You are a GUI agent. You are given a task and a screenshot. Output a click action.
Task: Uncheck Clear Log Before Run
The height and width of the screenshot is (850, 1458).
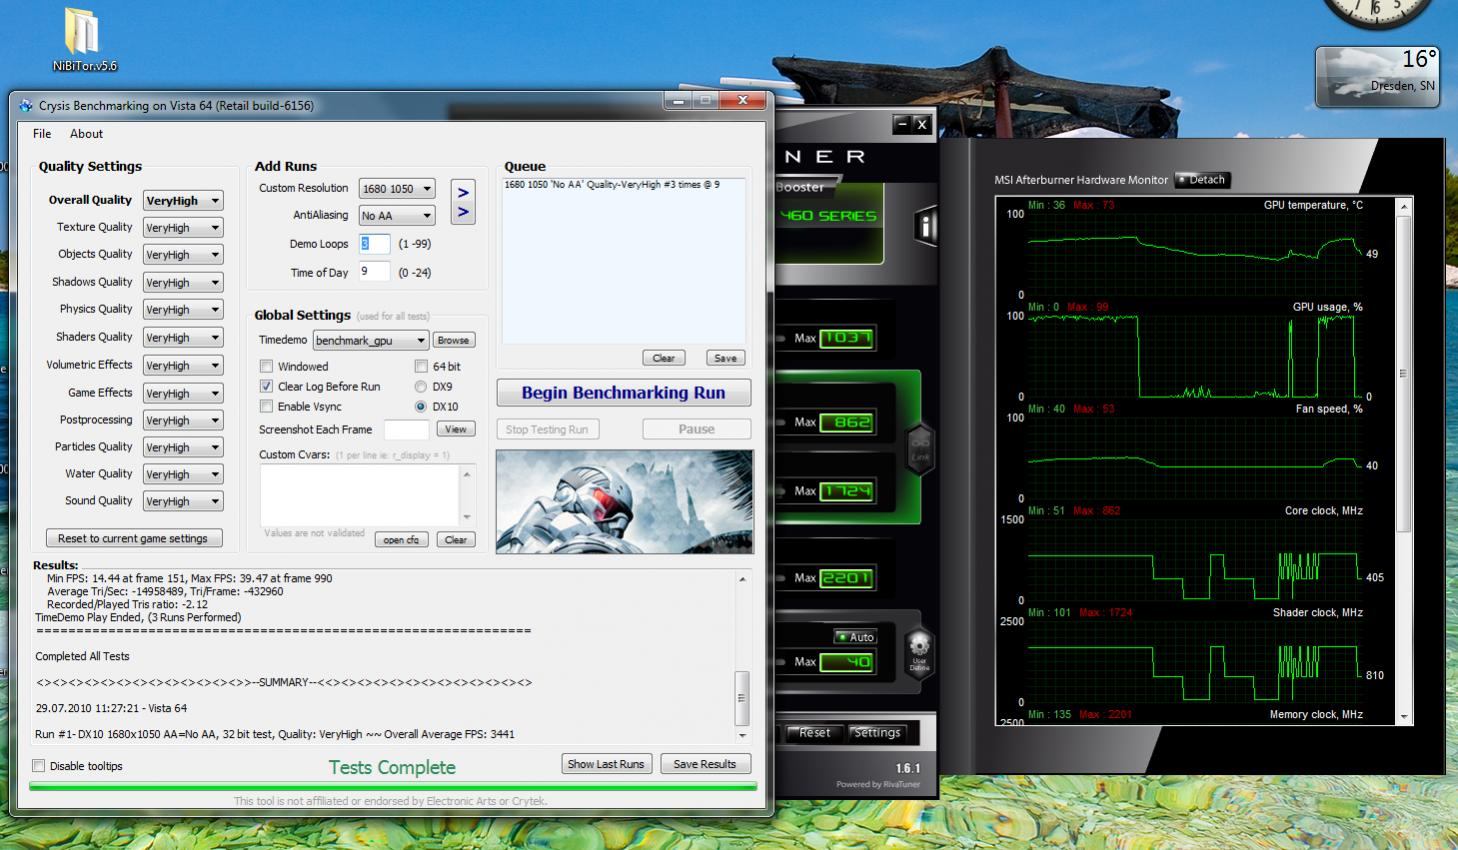(x=266, y=386)
